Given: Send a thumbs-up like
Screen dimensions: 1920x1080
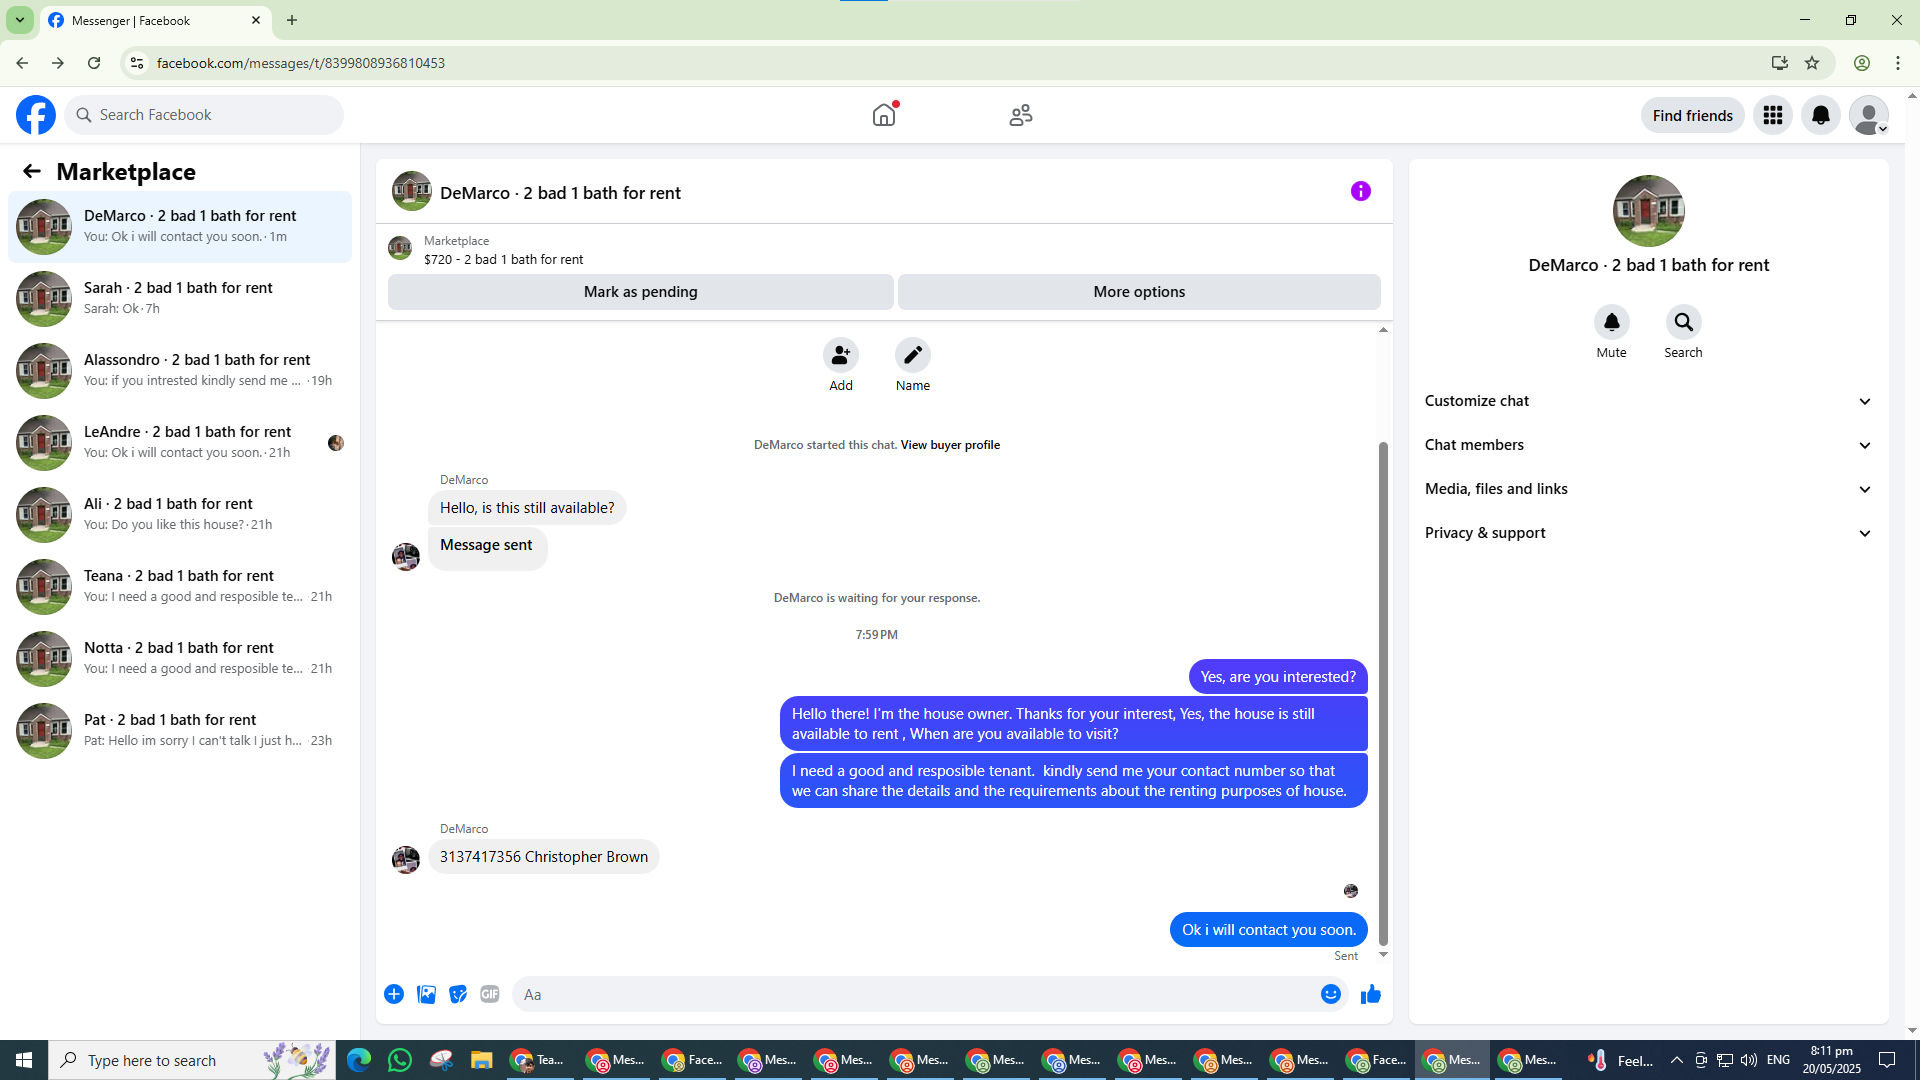Looking at the screenshot, I should tap(1370, 994).
